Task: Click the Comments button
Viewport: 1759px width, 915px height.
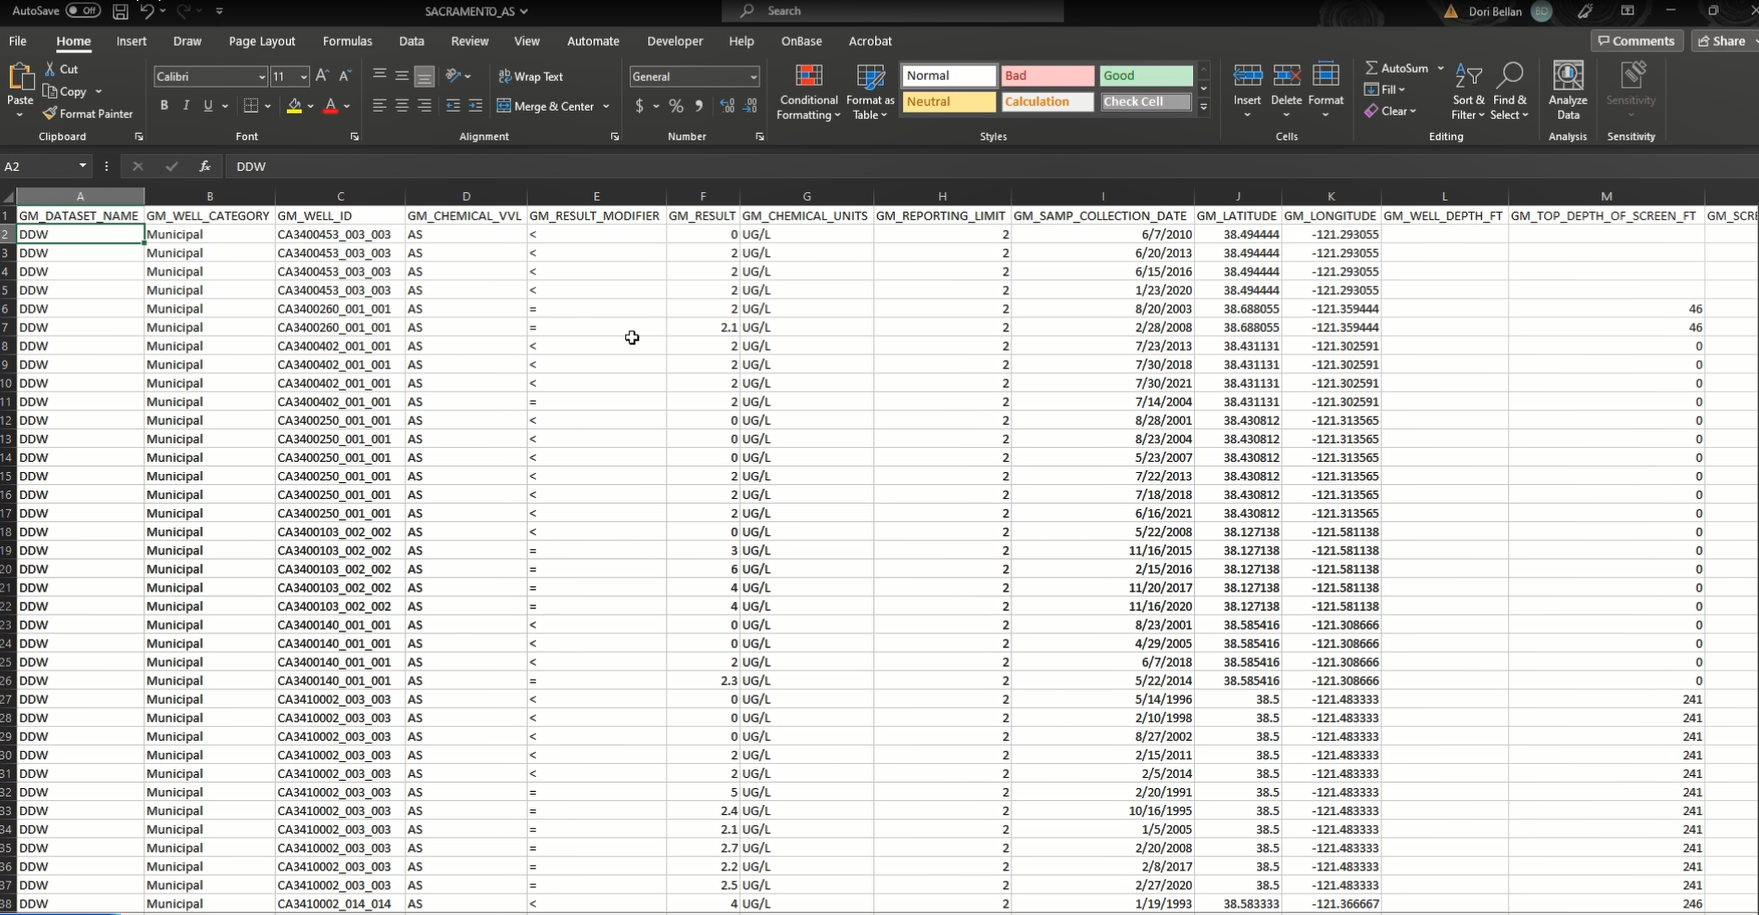Action: [1636, 41]
